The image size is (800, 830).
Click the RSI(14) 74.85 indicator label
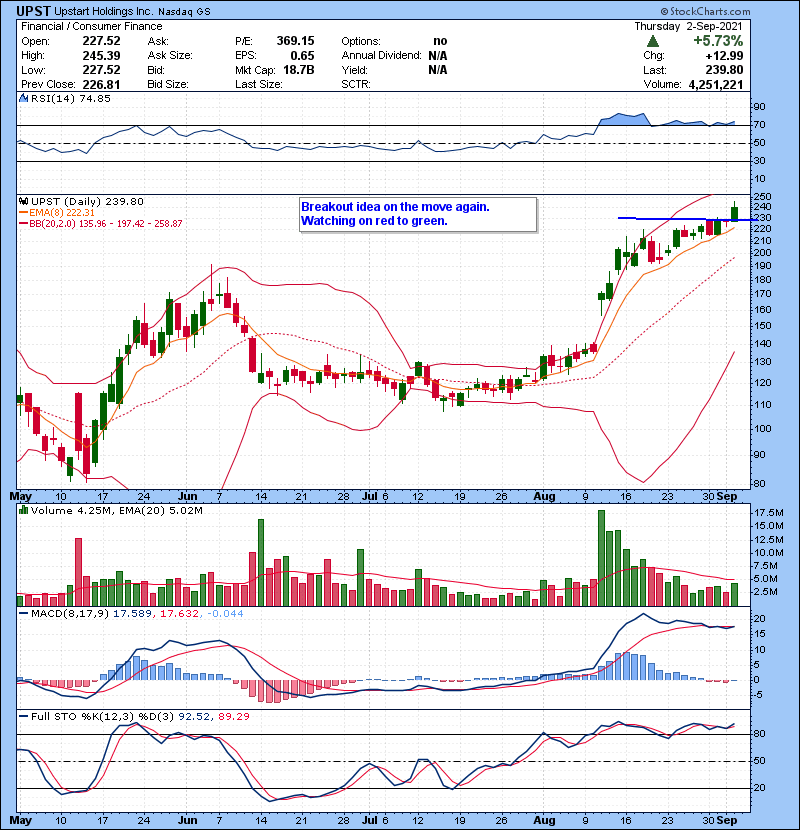(71, 98)
